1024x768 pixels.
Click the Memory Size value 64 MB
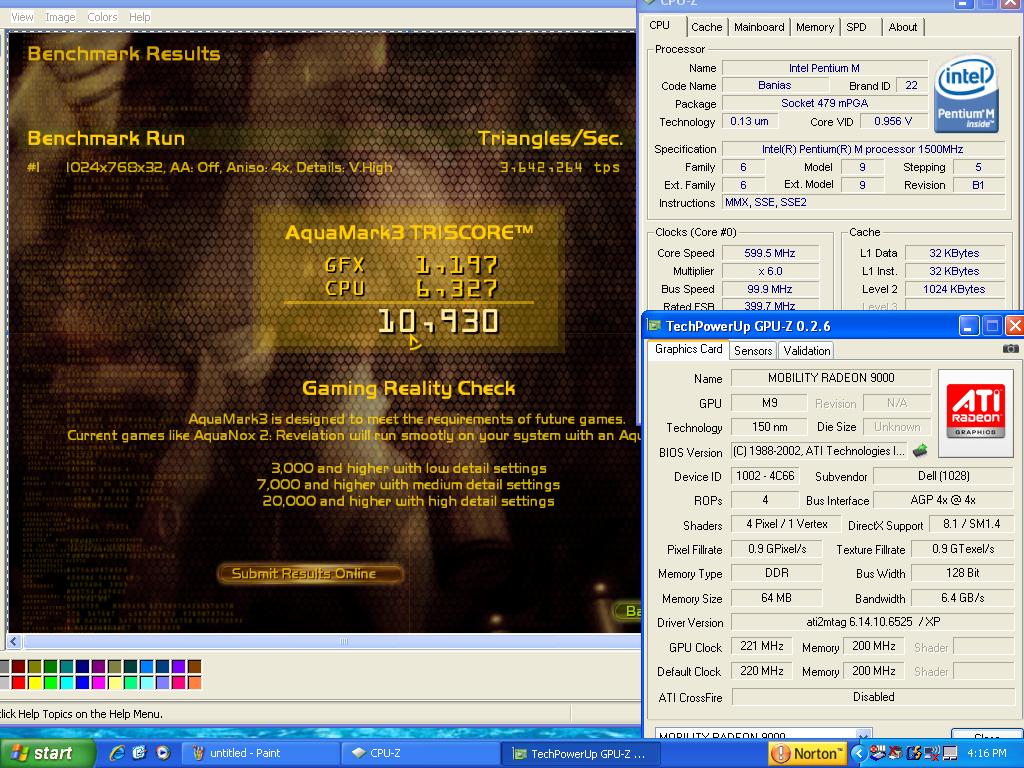[x=776, y=598]
